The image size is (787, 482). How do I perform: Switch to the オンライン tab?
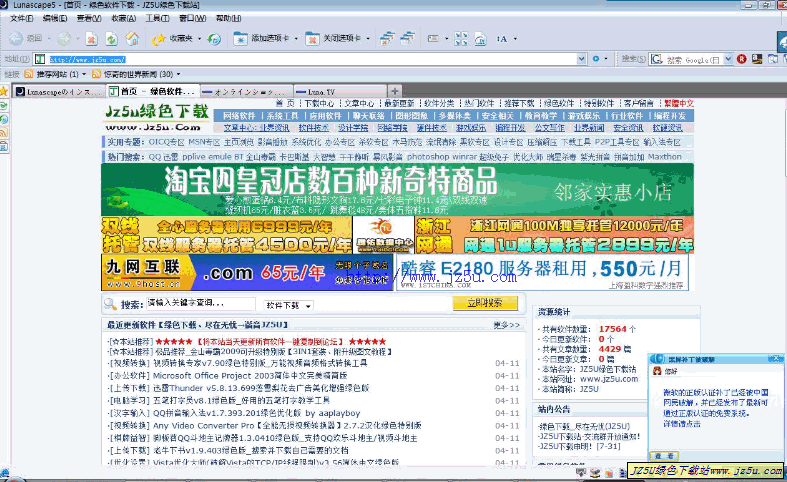[x=246, y=91]
